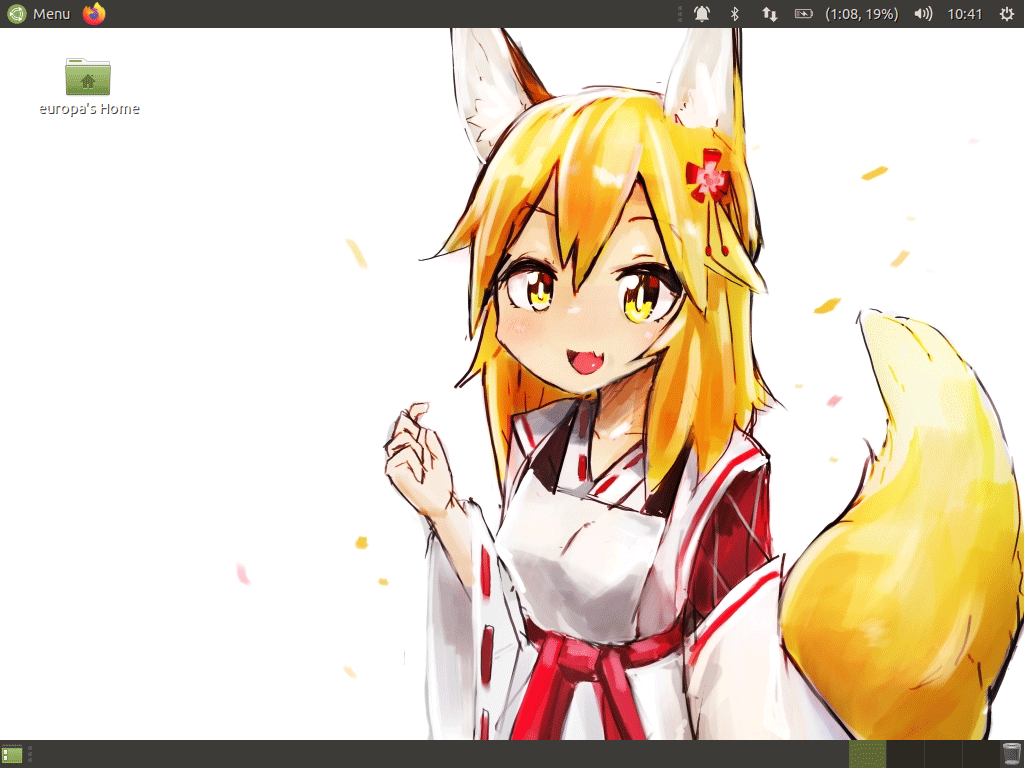Open the network connections indicator

click(769, 14)
